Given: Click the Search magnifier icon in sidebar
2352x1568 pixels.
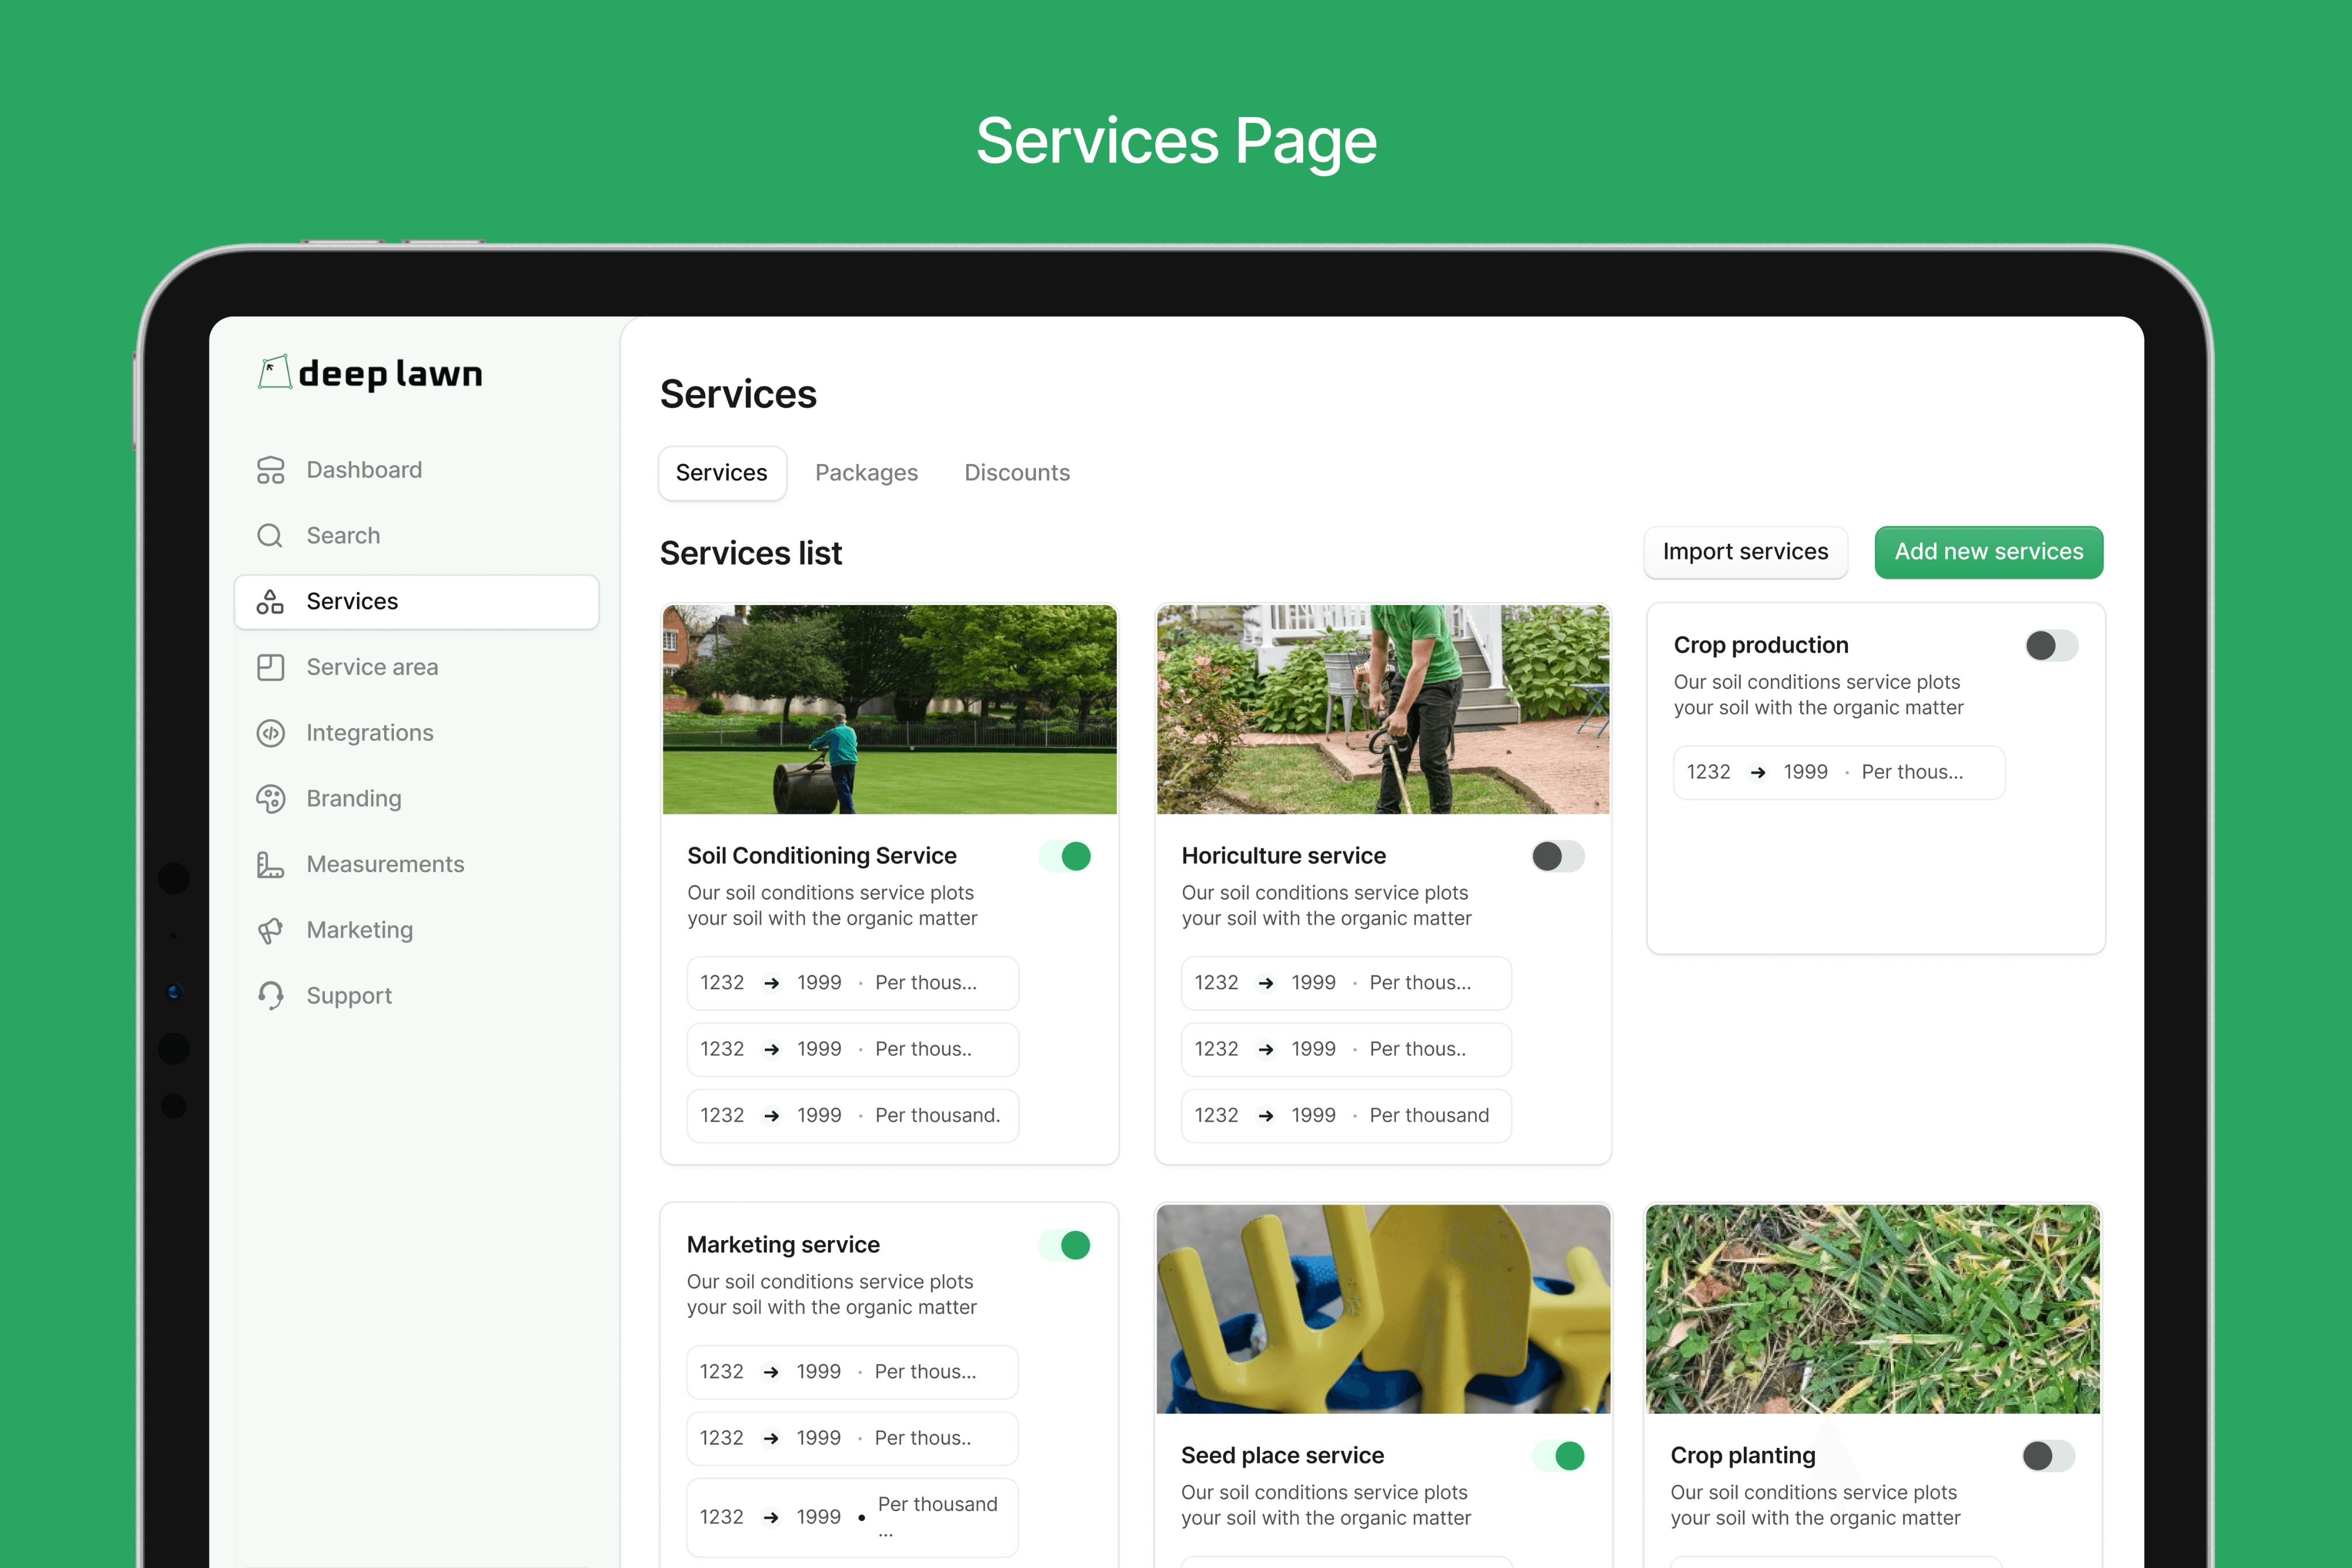Looking at the screenshot, I should click(270, 536).
